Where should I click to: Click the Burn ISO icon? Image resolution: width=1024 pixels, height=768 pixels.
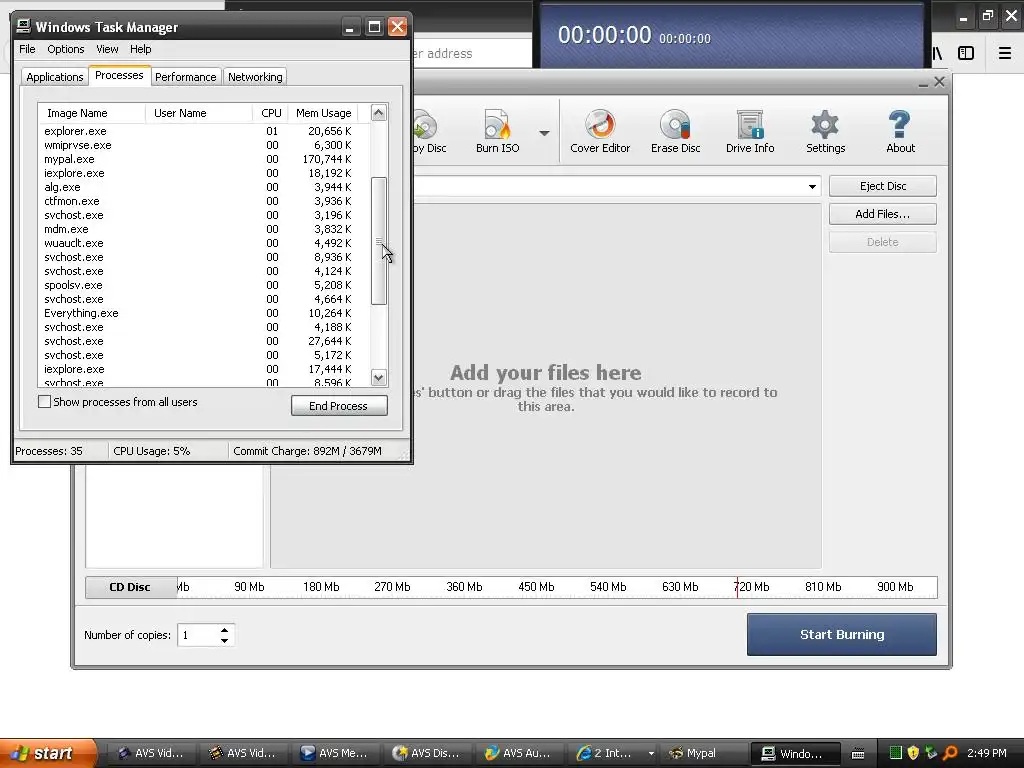tap(497, 132)
